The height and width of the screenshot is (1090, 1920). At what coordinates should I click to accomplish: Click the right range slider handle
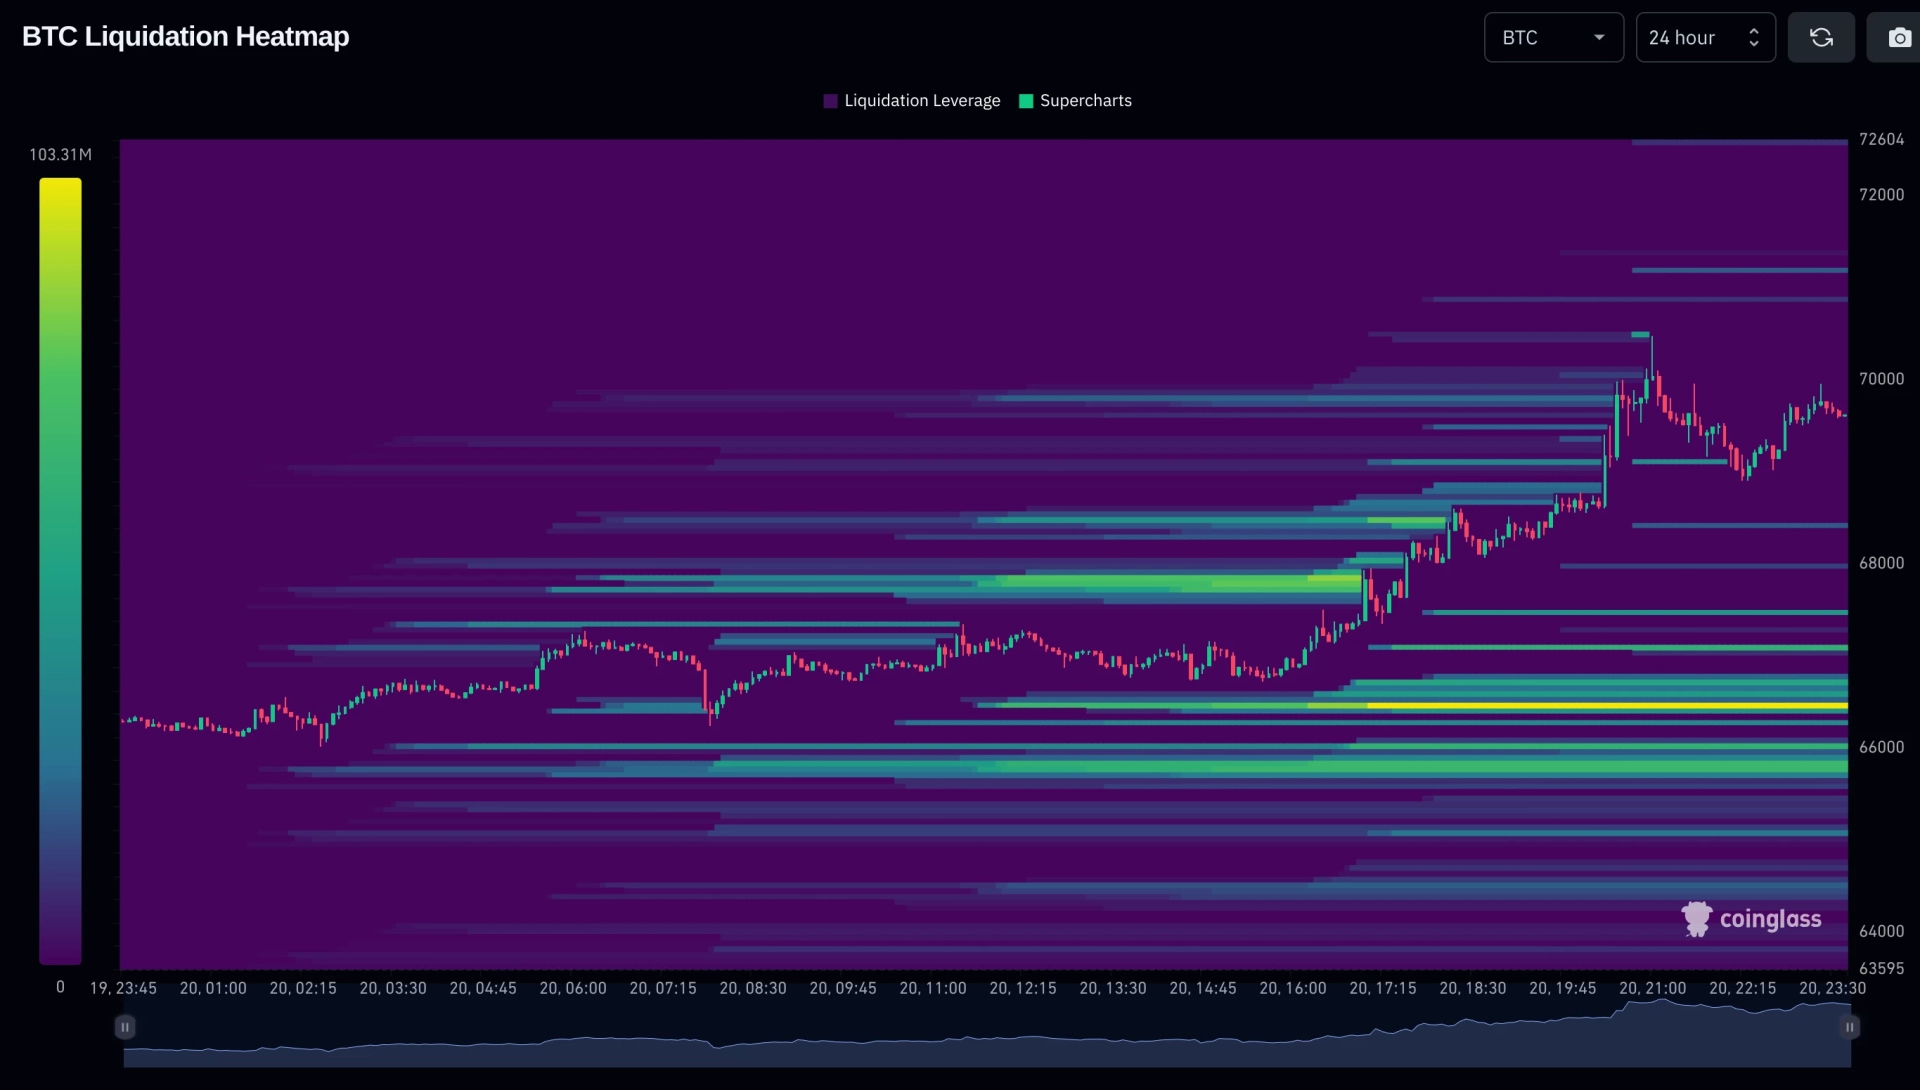coord(1850,1027)
